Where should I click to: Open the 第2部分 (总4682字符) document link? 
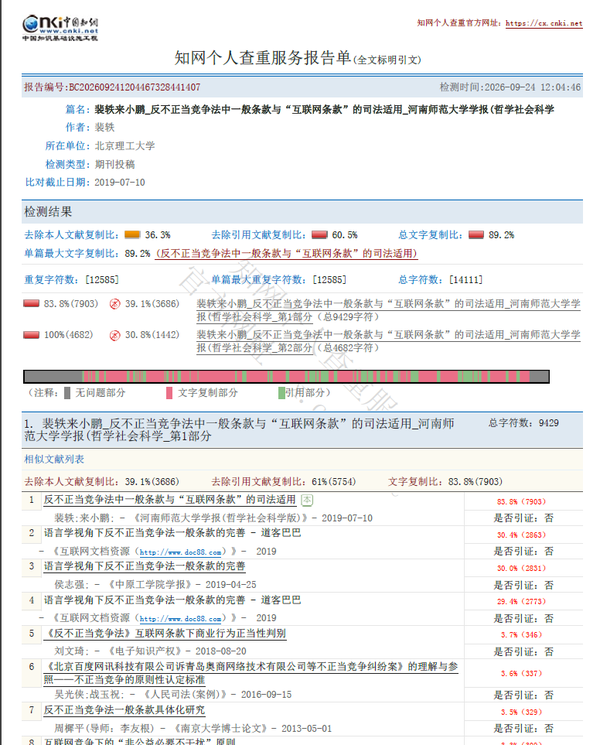[388, 341]
